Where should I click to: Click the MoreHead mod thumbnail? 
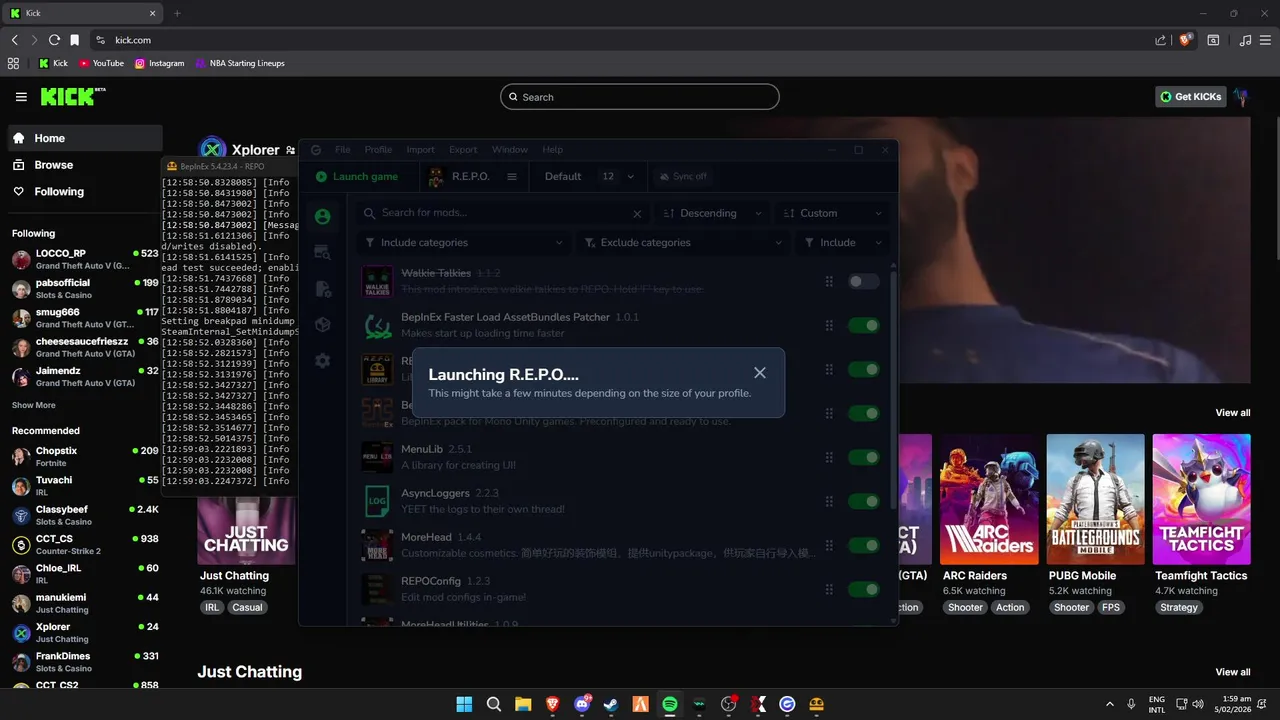[x=377, y=545]
